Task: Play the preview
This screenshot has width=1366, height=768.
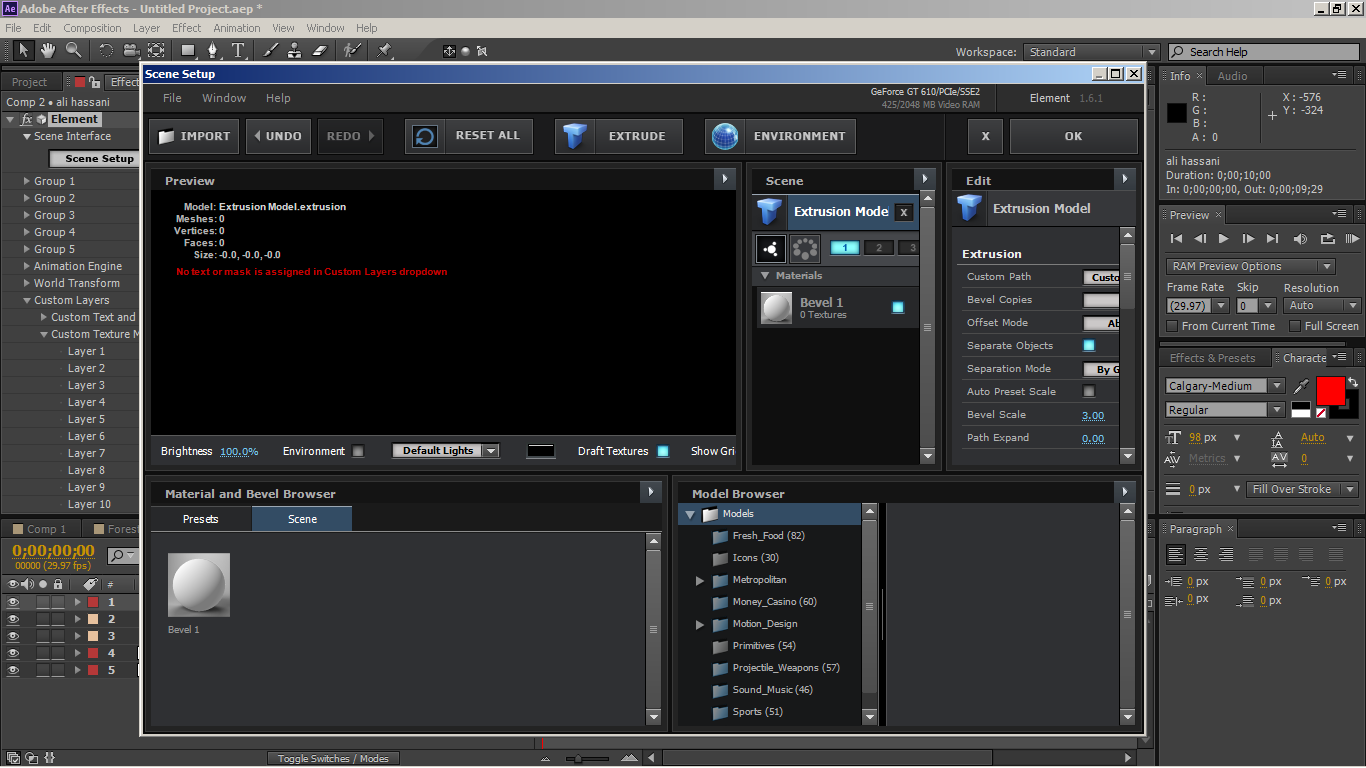Action: tap(1223, 239)
